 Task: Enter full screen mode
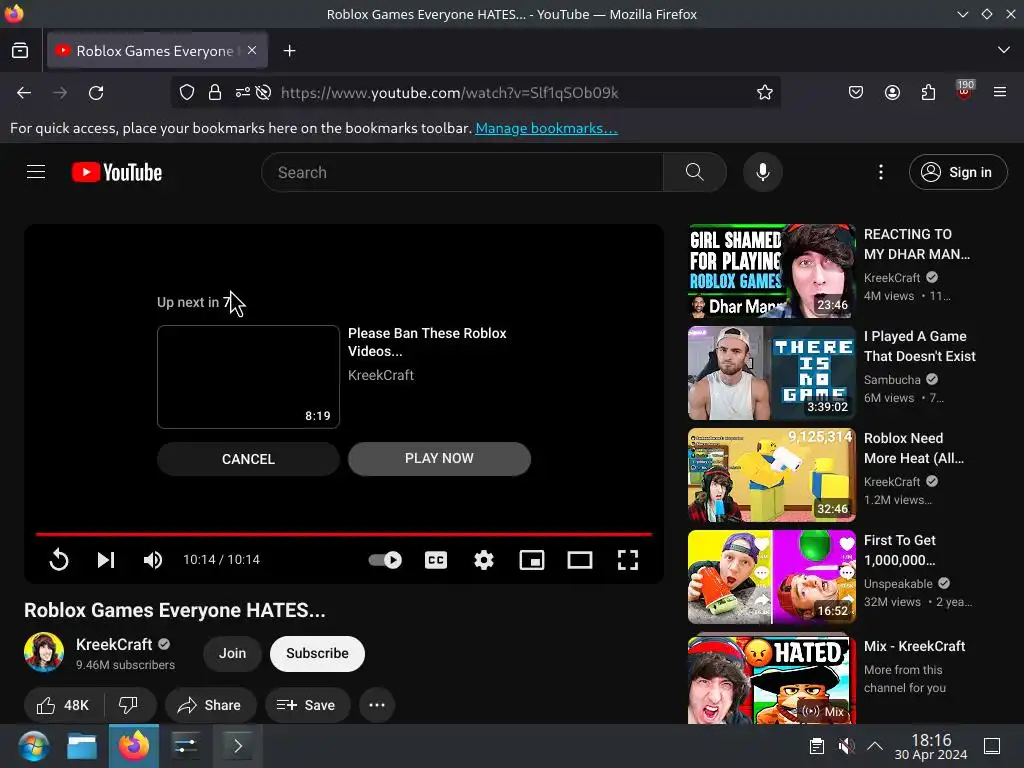(x=628, y=560)
